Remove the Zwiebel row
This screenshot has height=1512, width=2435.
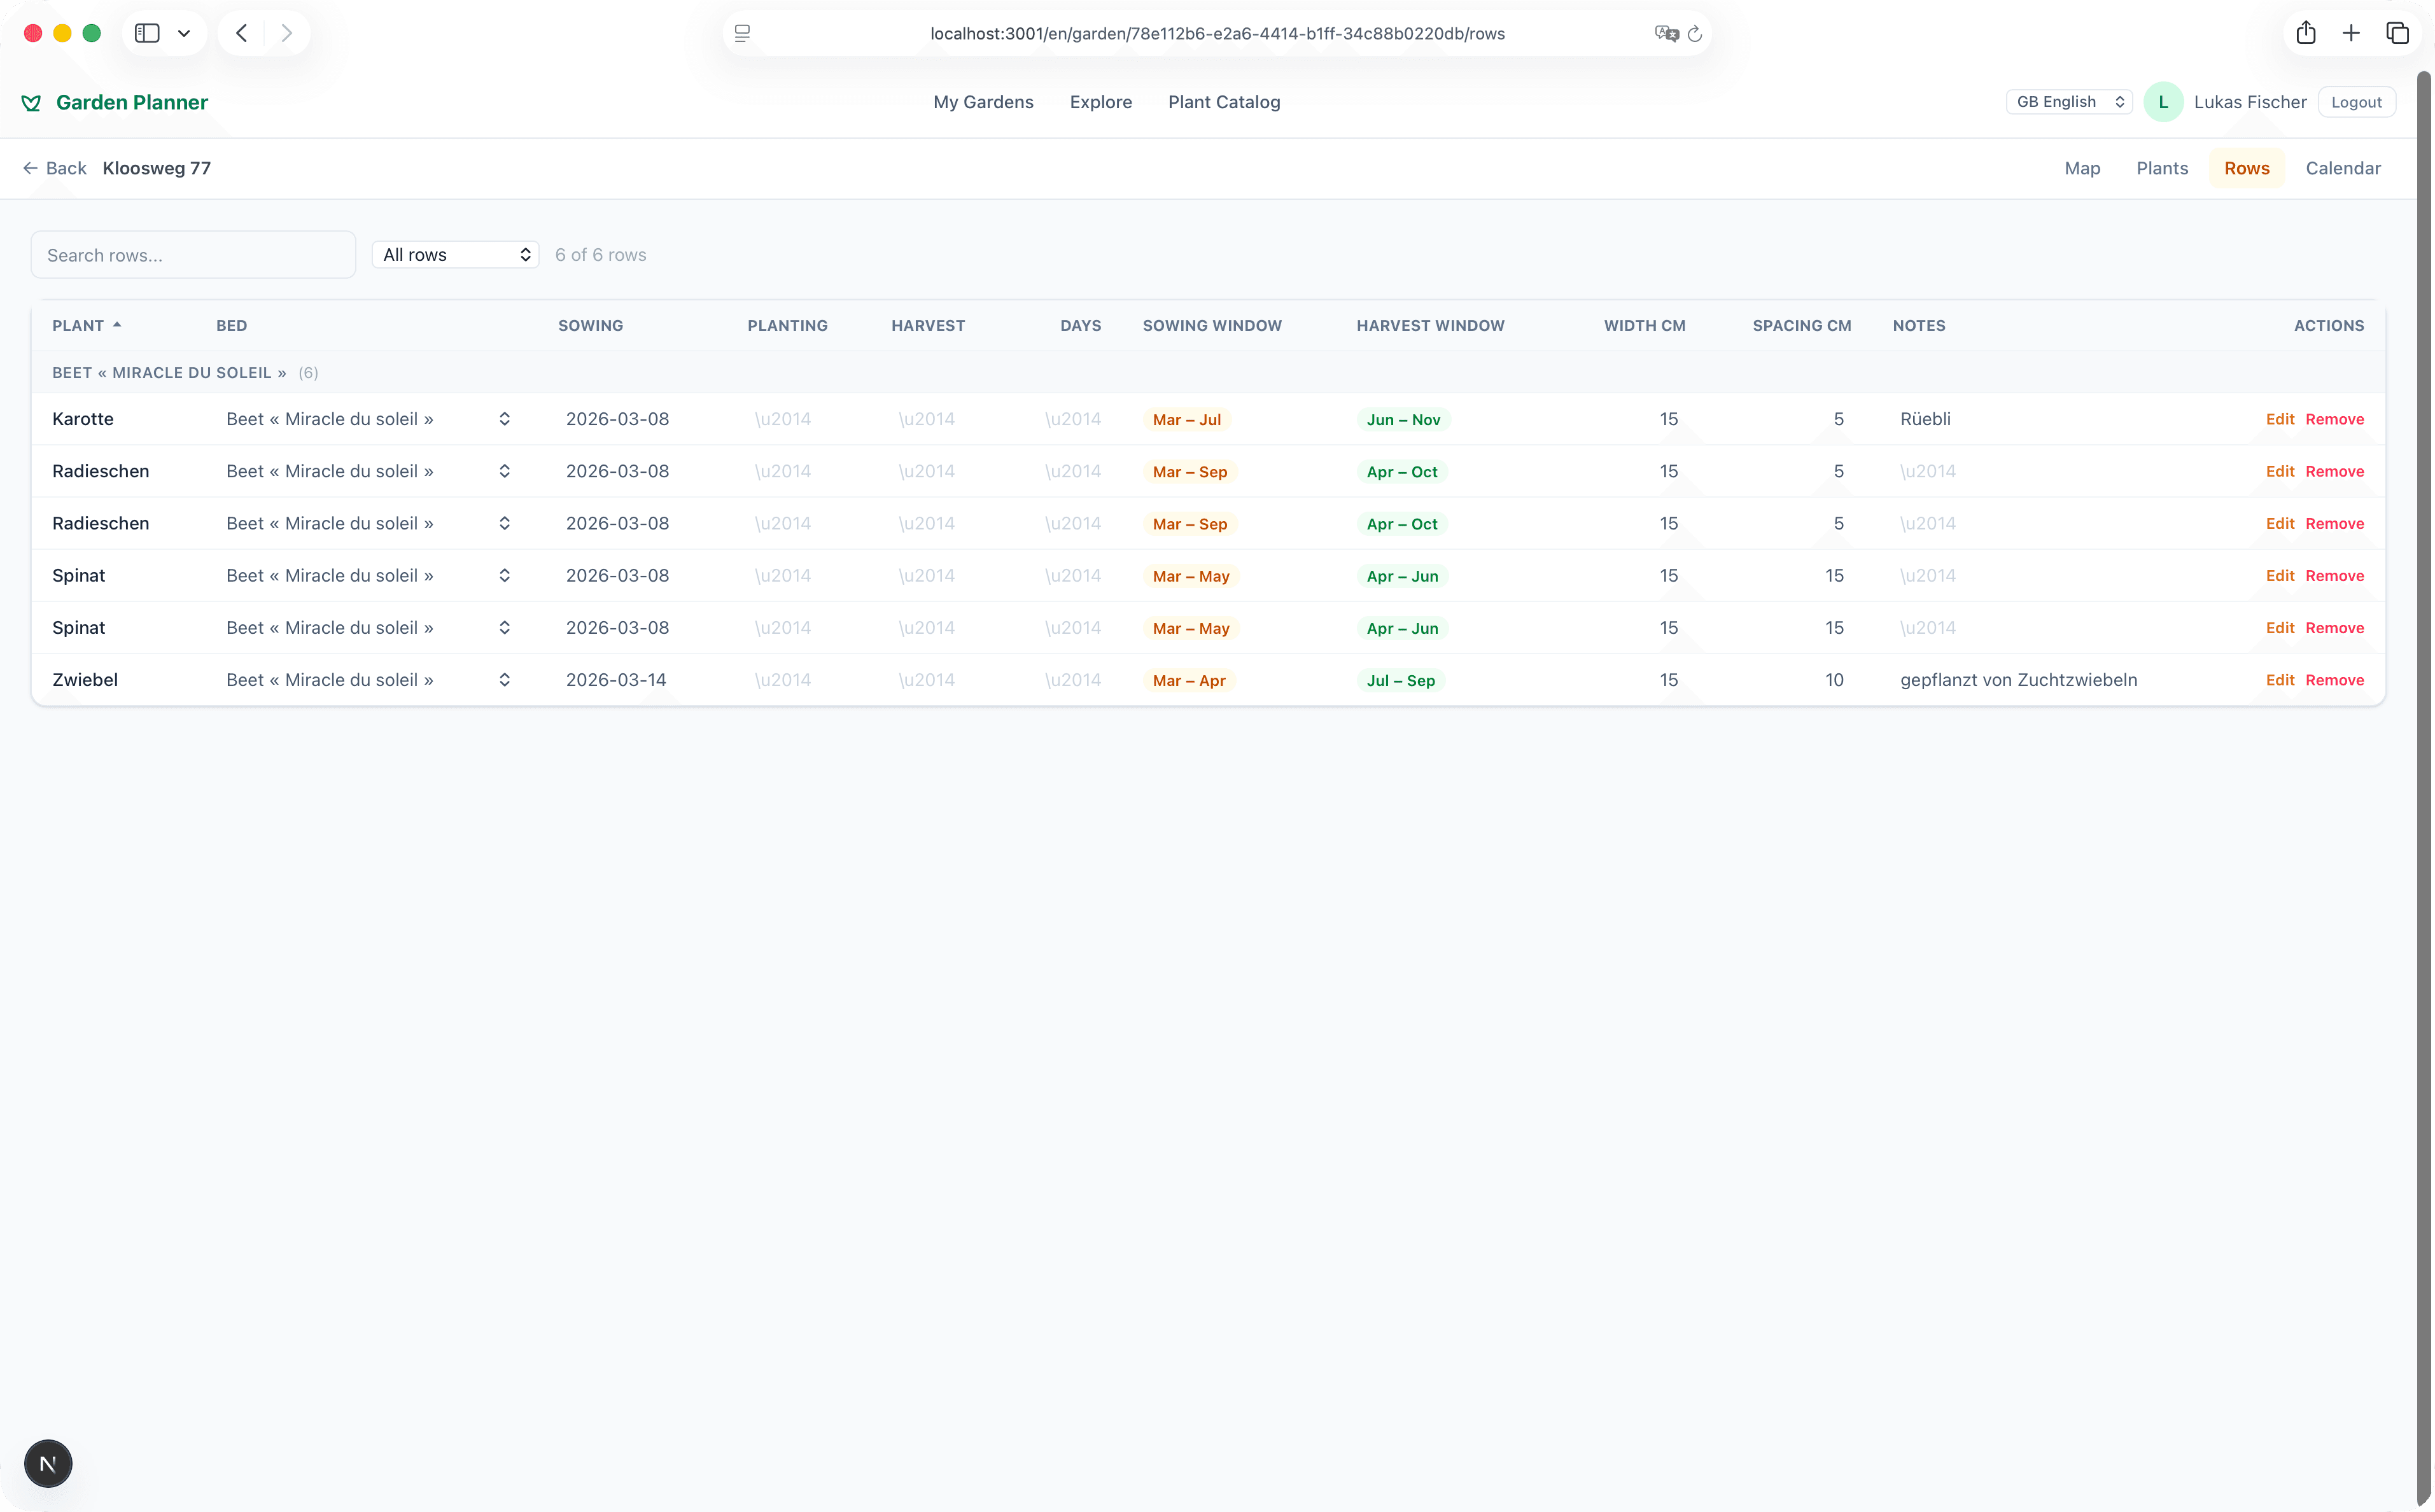click(2334, 680)
